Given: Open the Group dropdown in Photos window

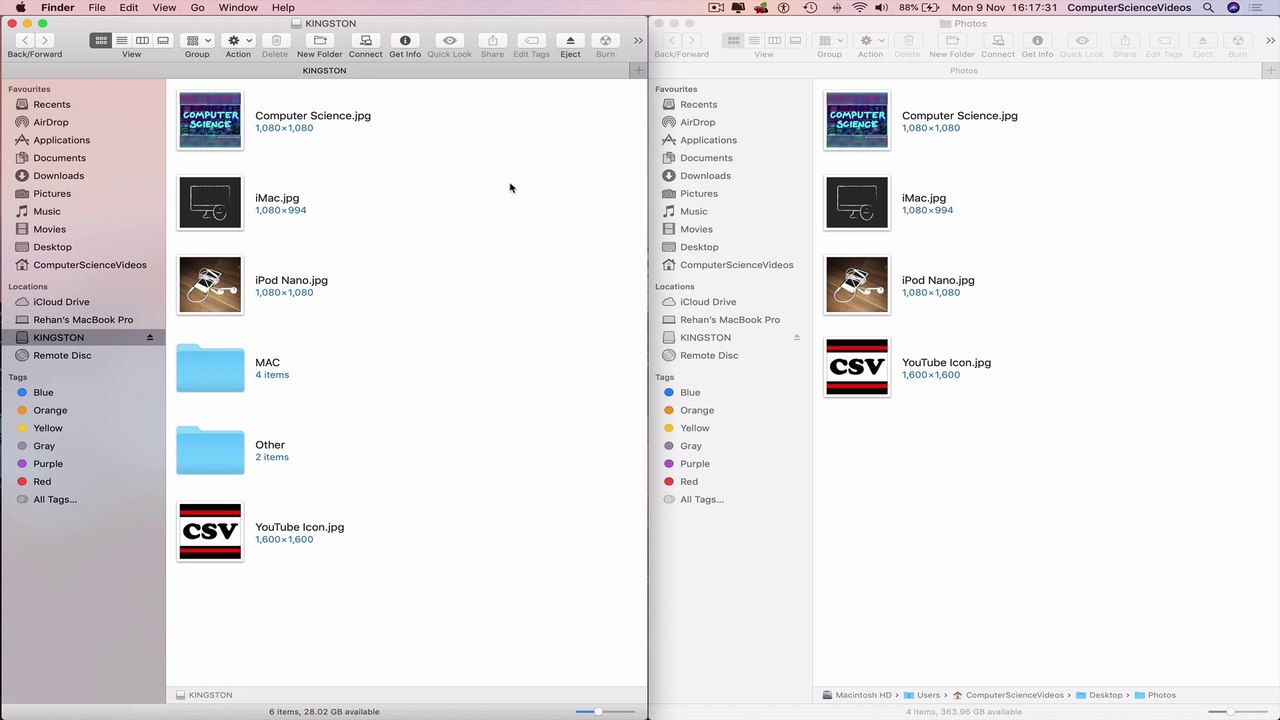Looking at the screenshot, I should point(830,40).
